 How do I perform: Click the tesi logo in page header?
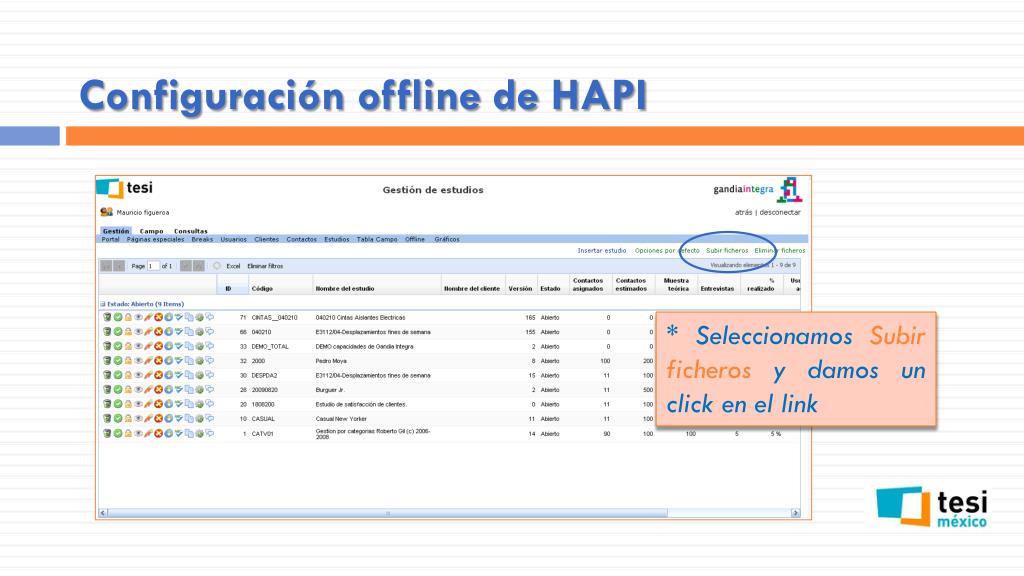[x=125, y=188]
